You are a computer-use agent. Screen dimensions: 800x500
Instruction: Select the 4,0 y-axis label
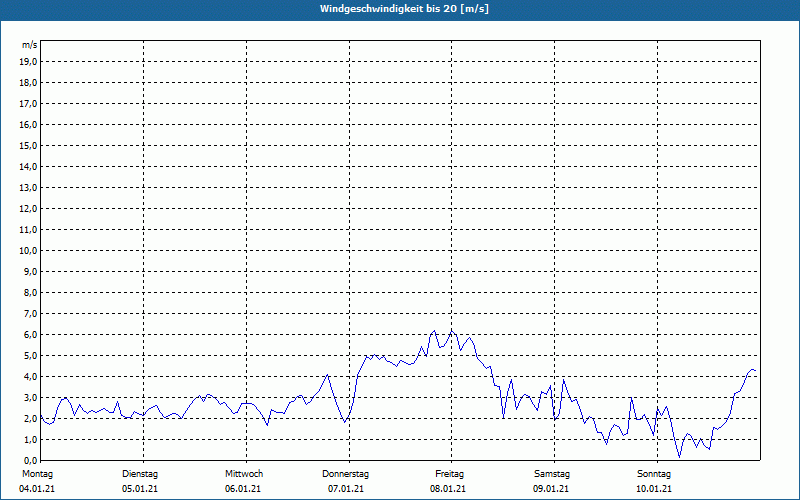pos(30,377)
